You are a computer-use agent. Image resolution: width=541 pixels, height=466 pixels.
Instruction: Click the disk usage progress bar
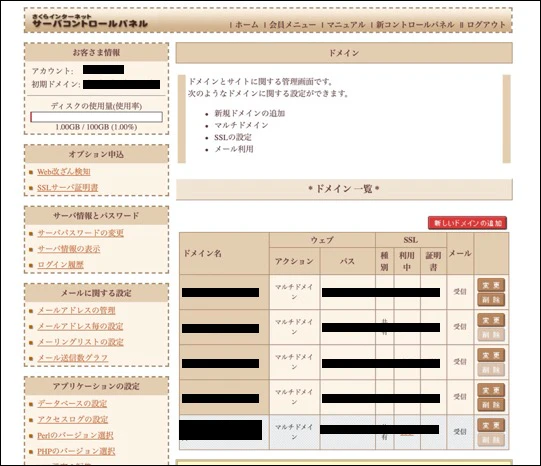pos(97,117)
